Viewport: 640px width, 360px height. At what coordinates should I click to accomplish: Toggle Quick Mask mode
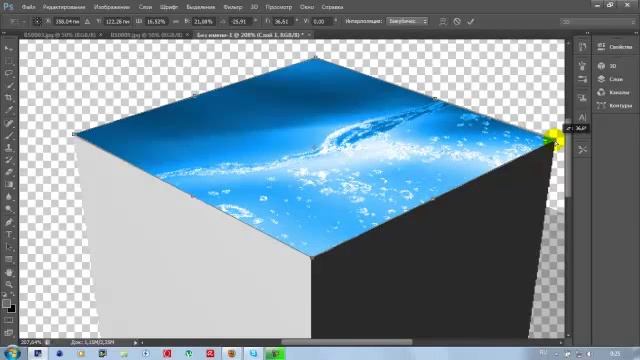(9, 320)
